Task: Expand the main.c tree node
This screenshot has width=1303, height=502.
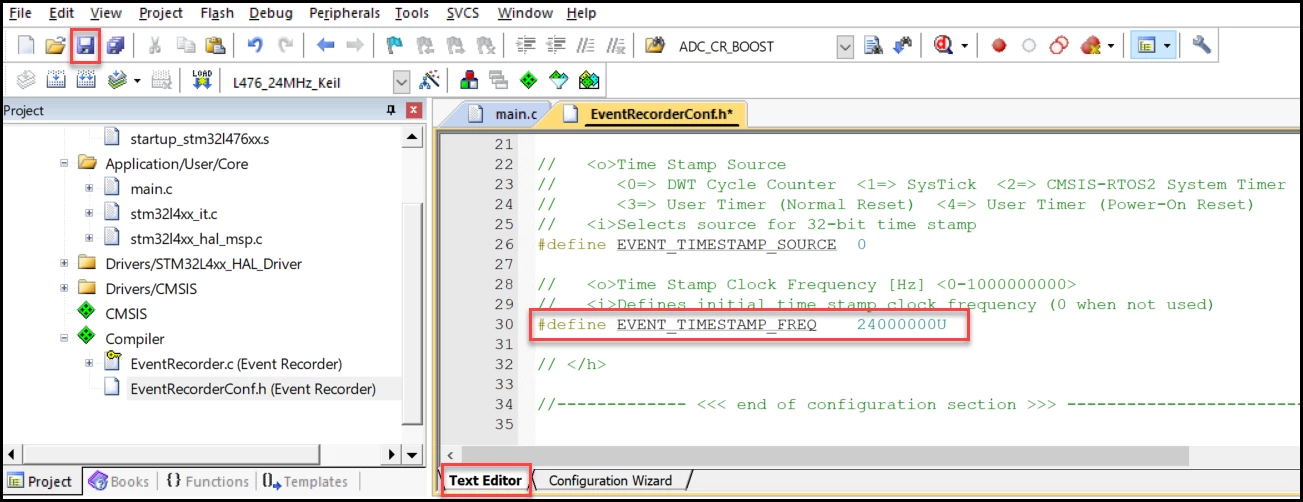Action: 89,188
